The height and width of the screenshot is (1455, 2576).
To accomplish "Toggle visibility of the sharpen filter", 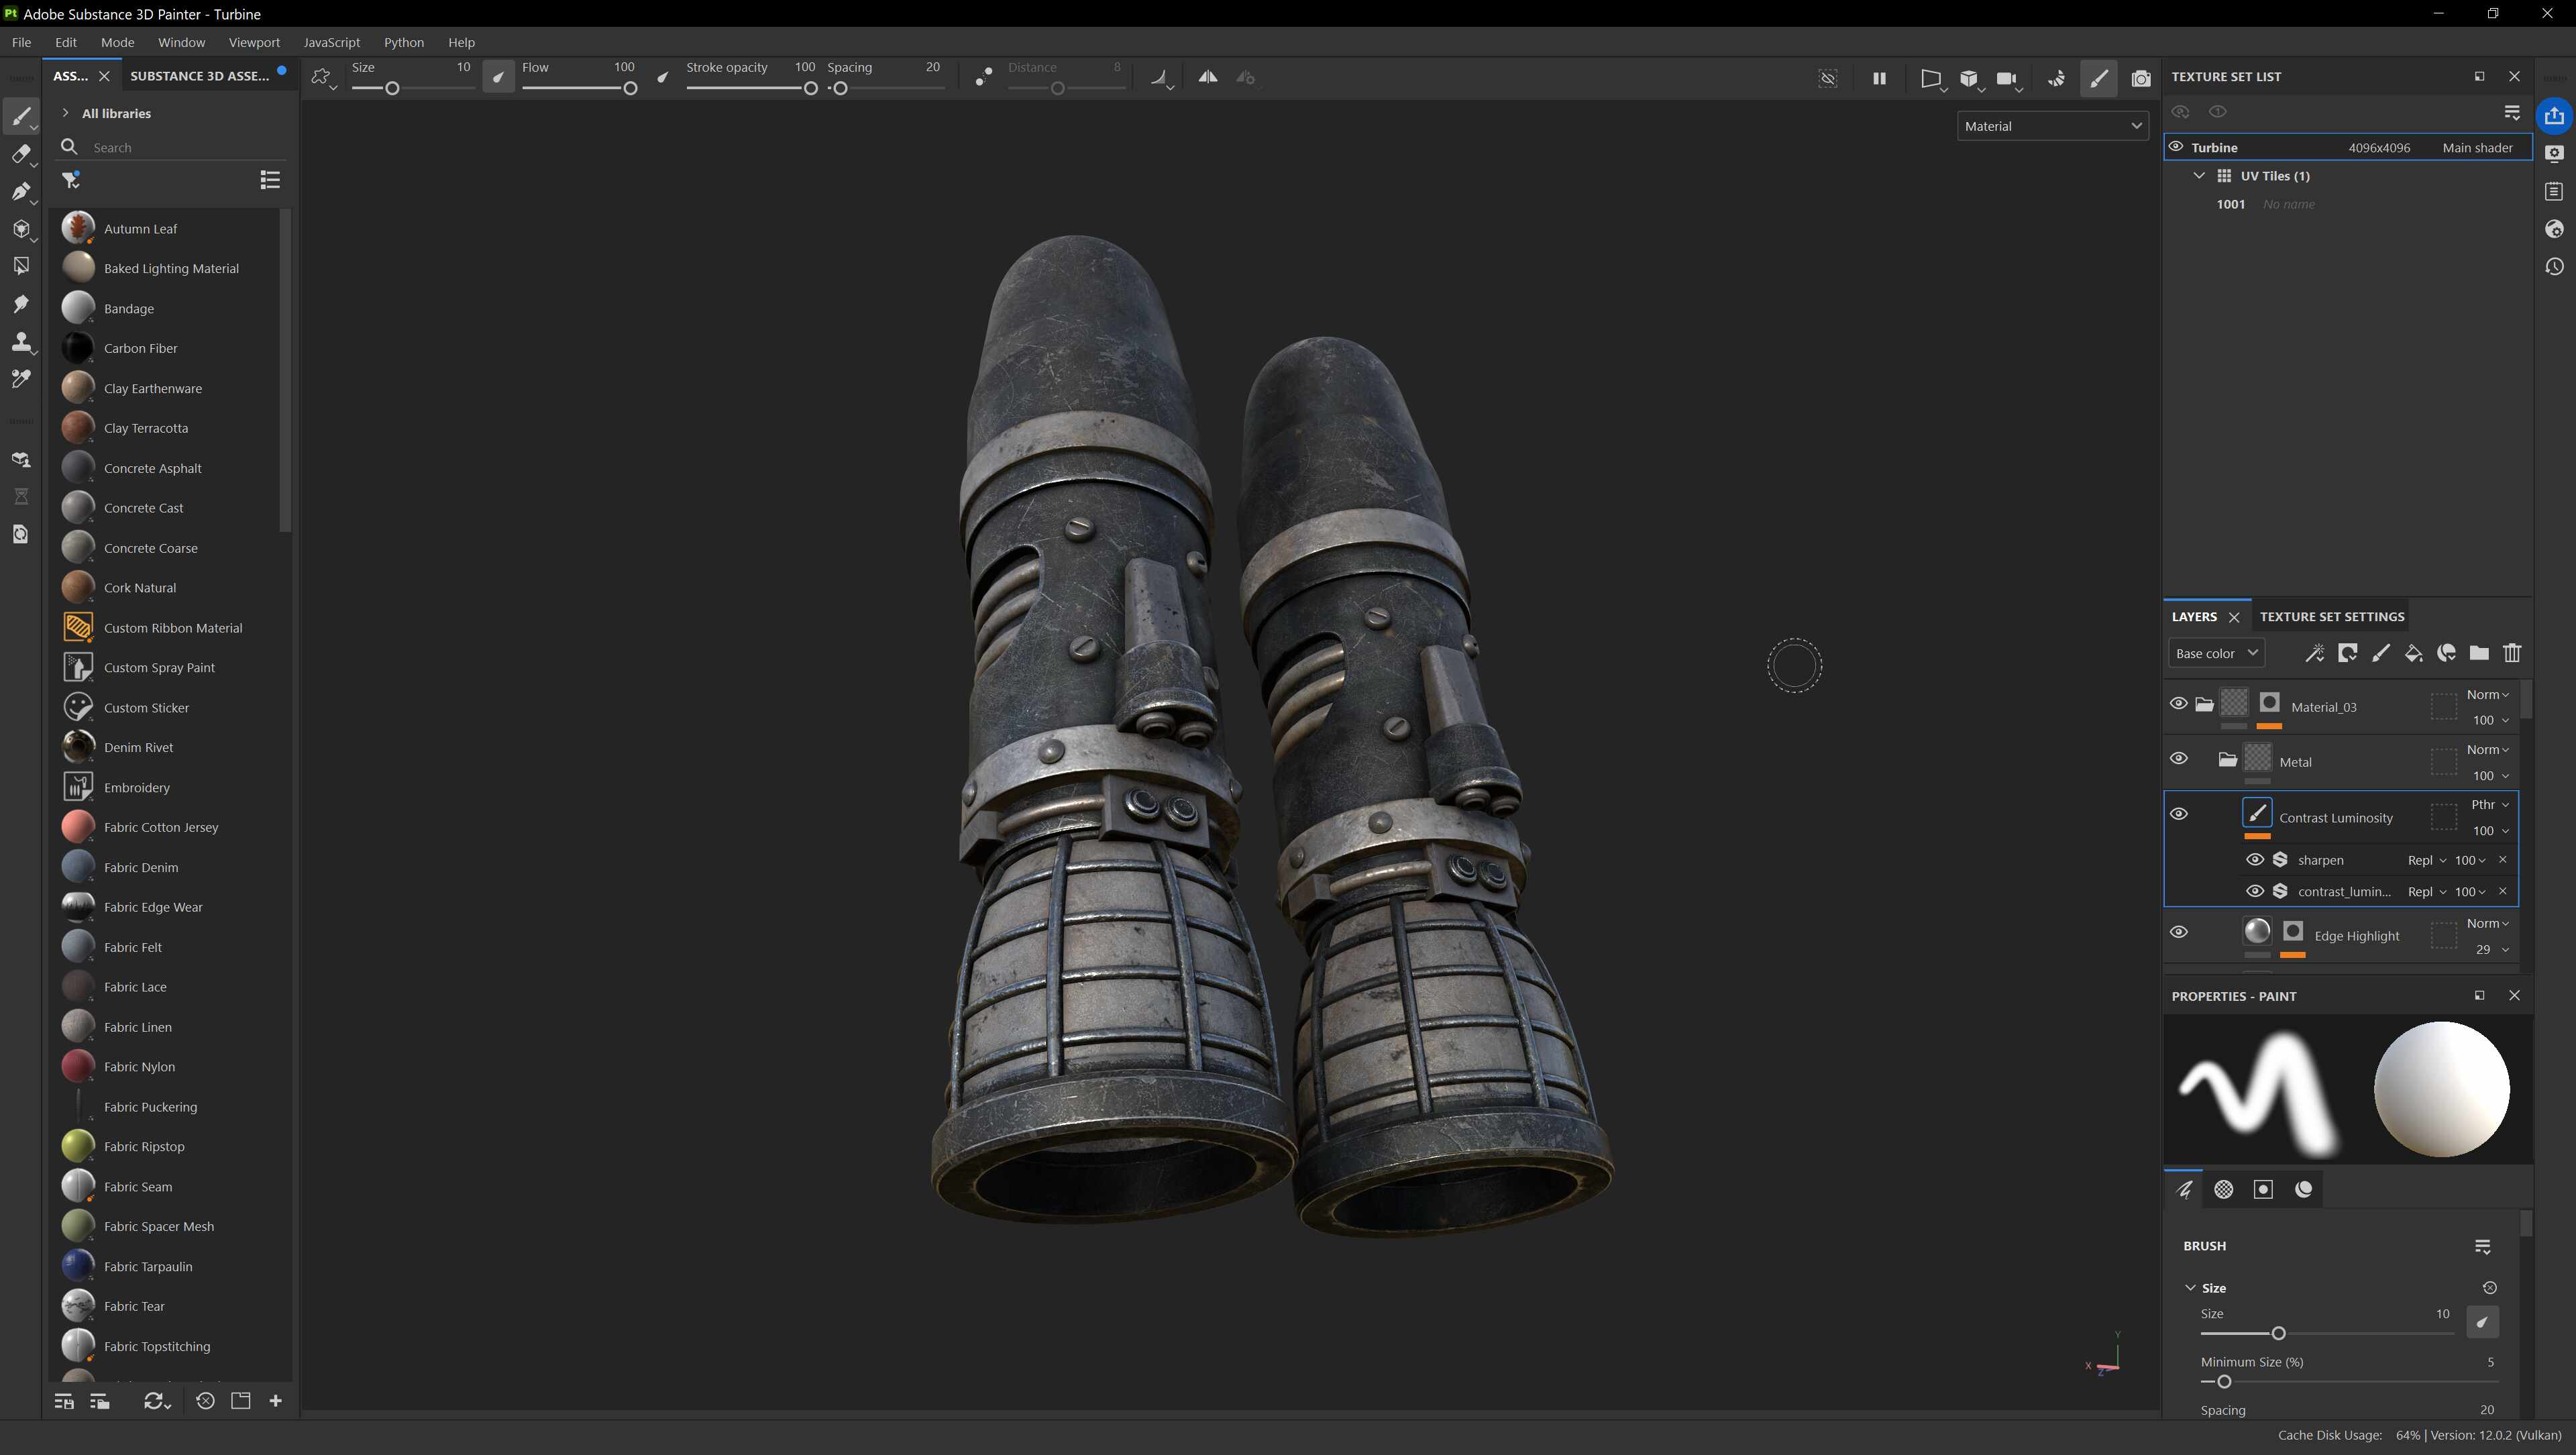I will (2255, 860).
